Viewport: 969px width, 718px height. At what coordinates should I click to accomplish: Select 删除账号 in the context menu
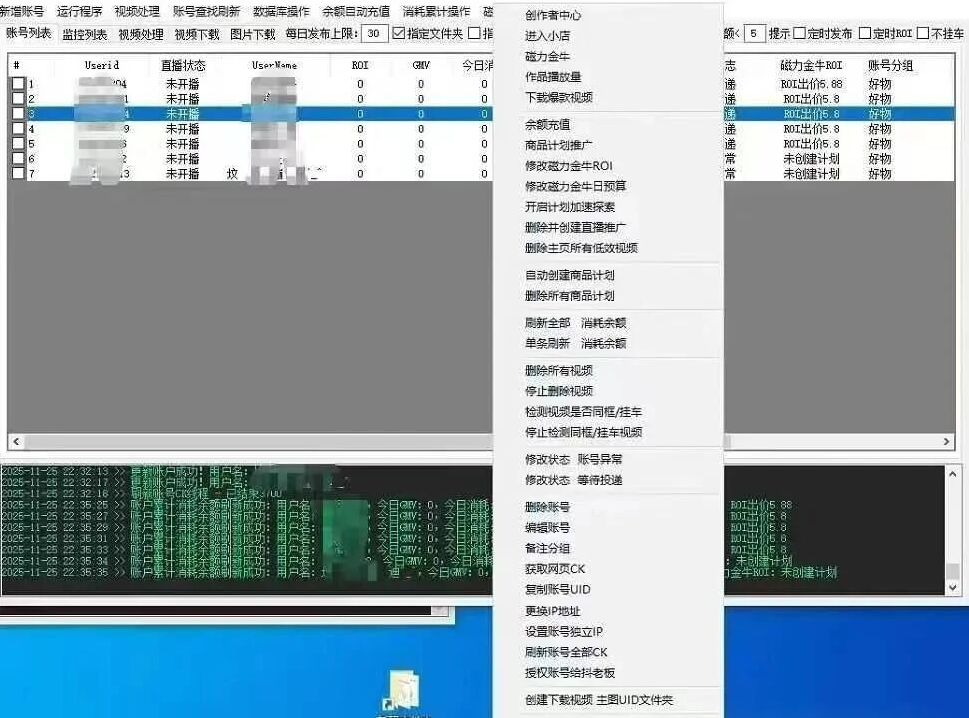[548, 507]
